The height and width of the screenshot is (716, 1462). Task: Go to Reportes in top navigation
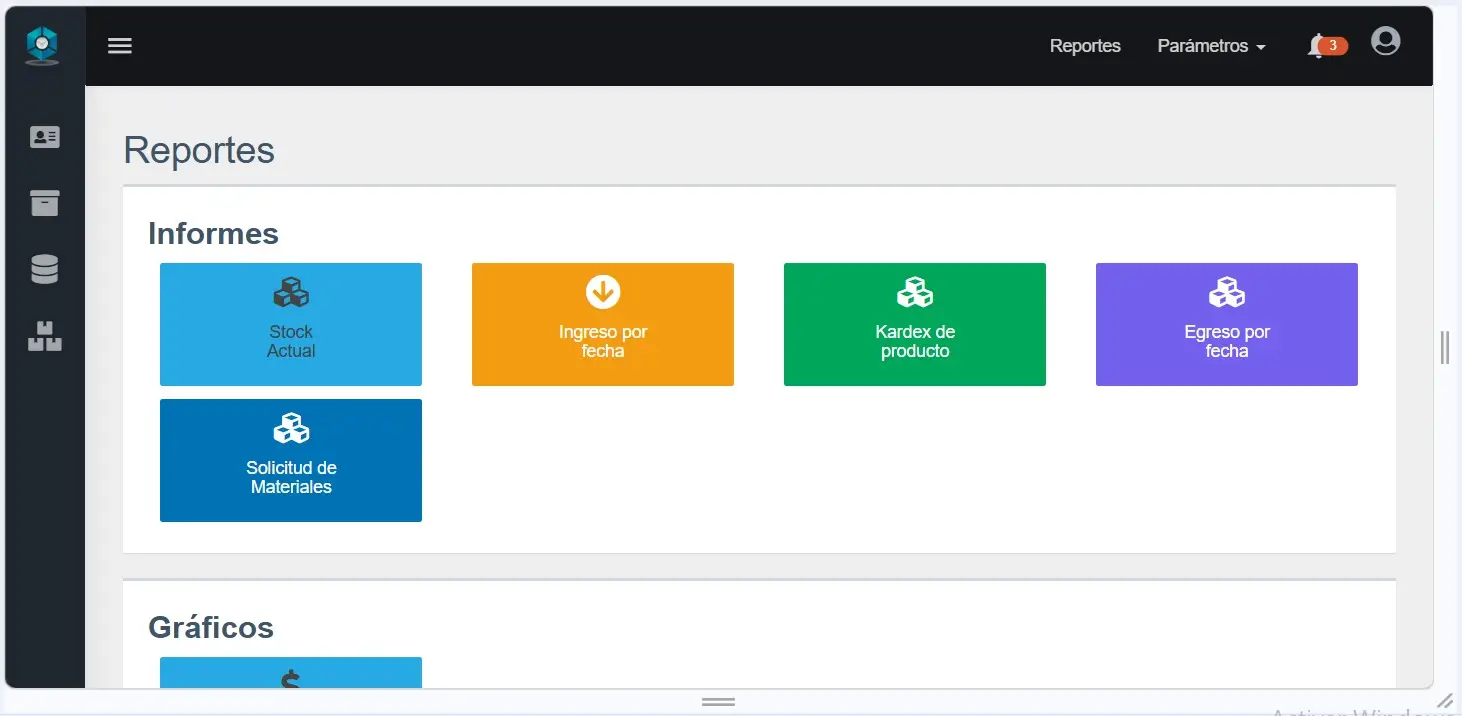click(1085, 46)
